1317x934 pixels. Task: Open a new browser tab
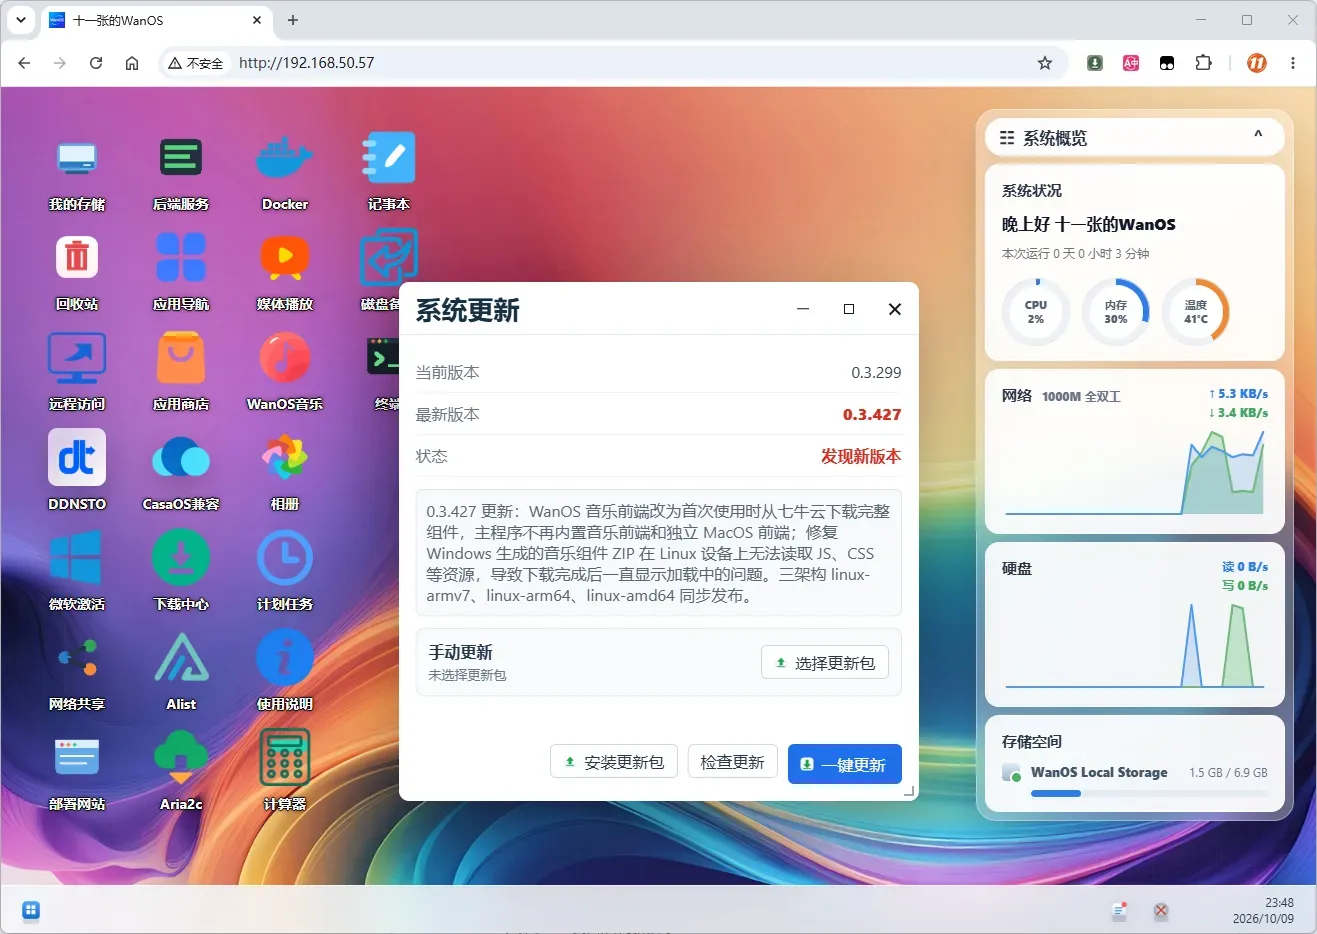coord(293,20)
